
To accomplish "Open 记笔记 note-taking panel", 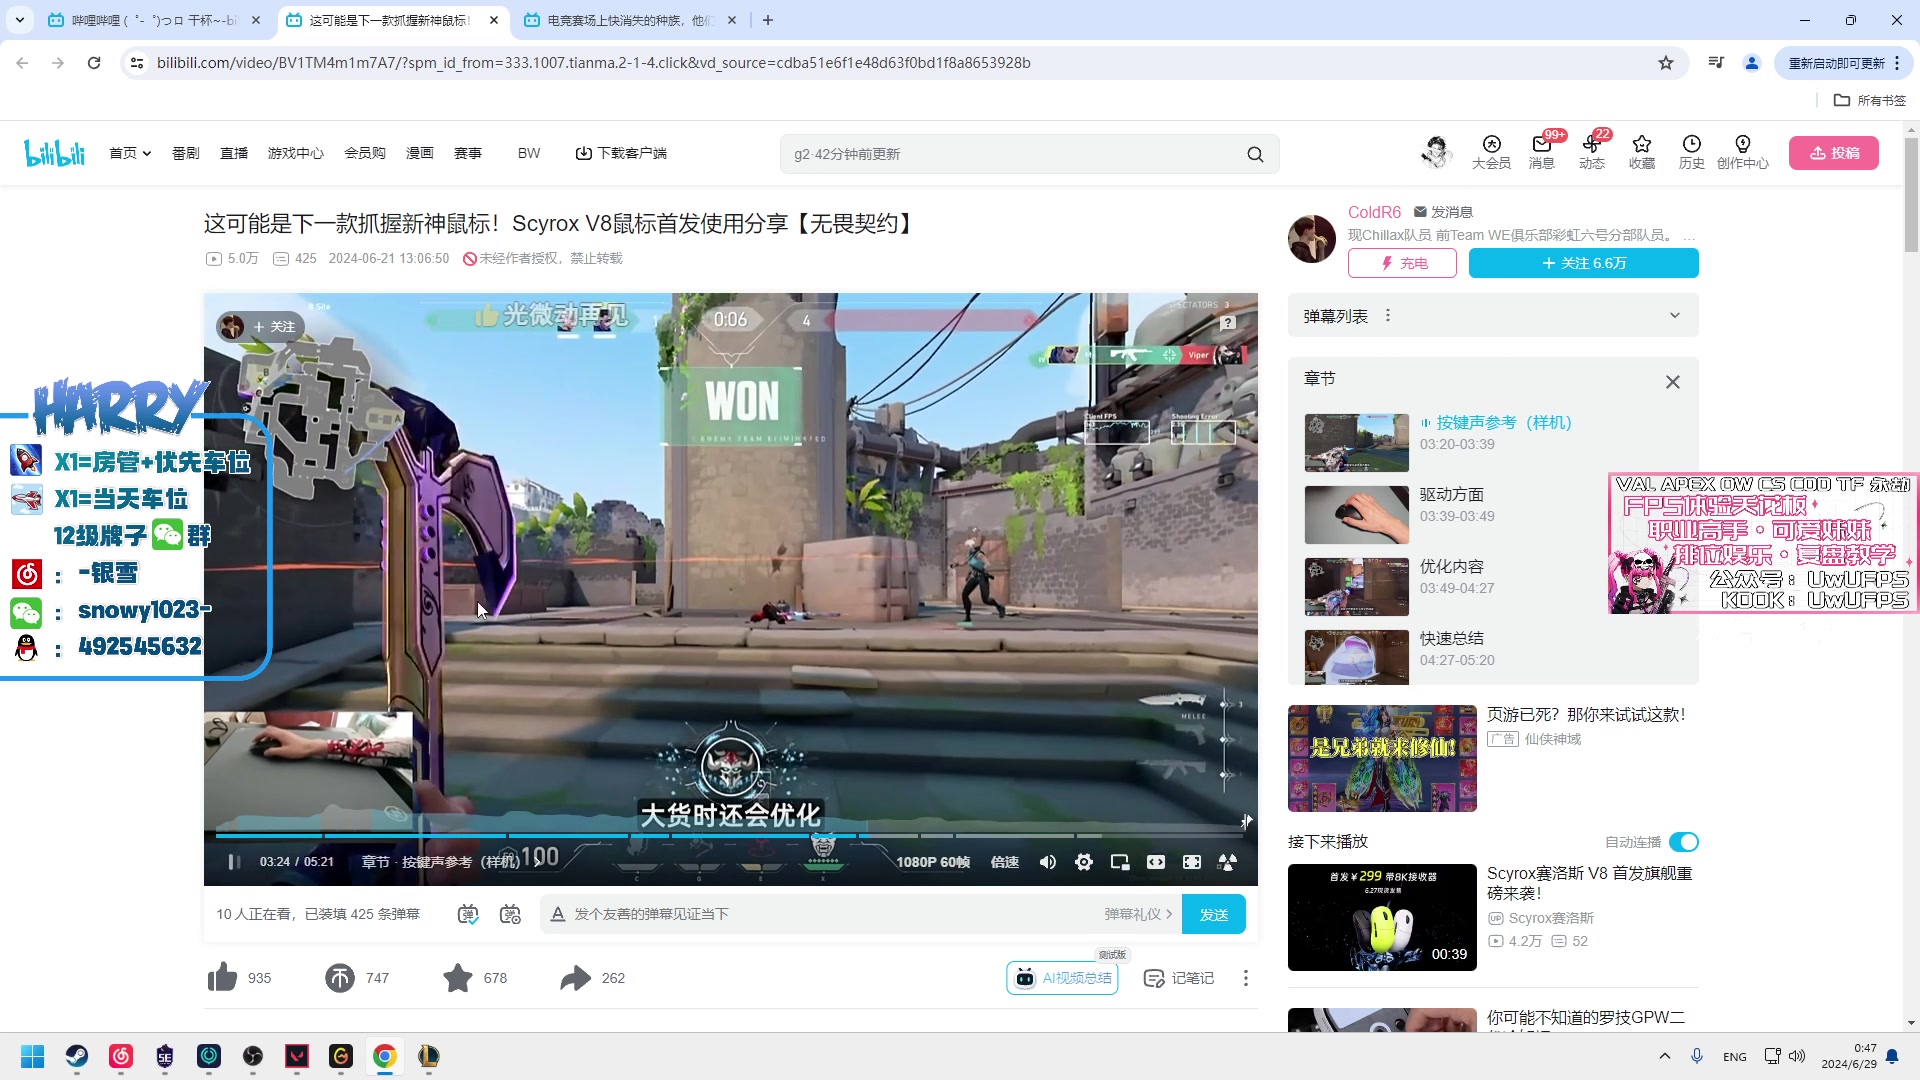I will tap(1179, 978).
